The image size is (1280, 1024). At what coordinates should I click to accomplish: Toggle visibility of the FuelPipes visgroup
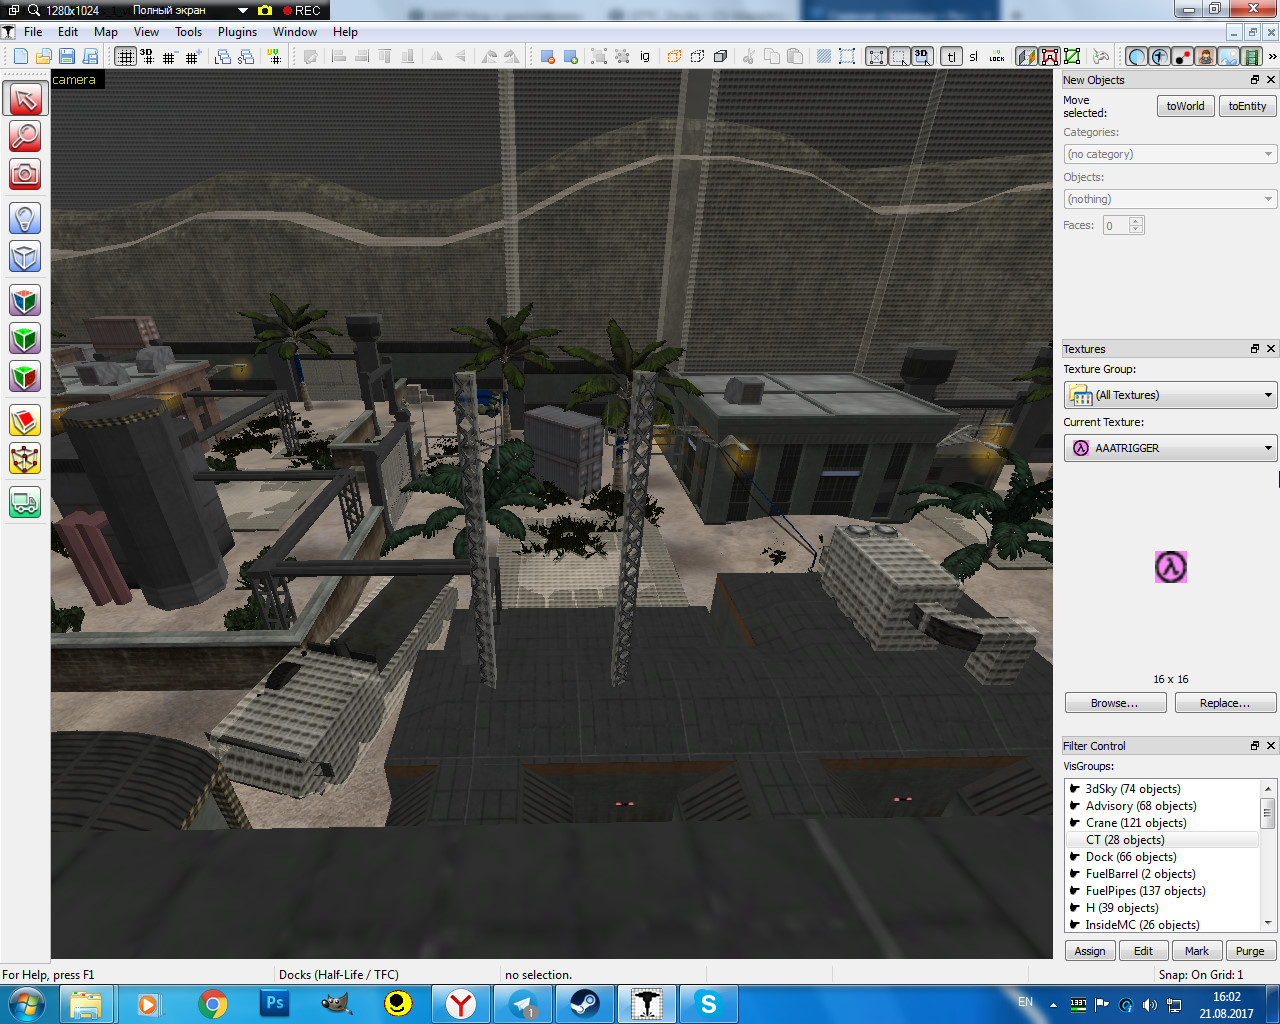tap(1075, 890)
